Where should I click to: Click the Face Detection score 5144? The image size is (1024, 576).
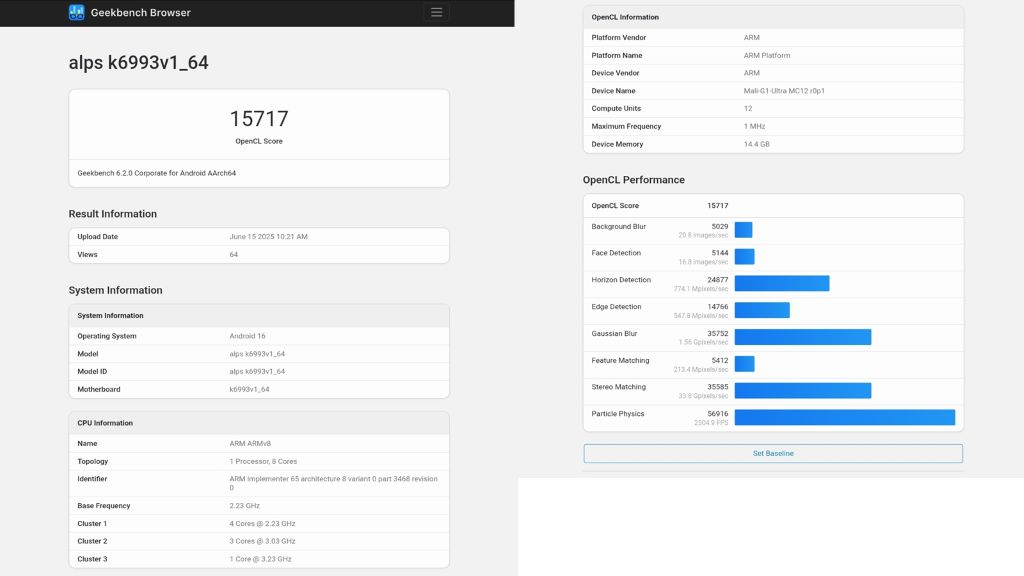720,253
